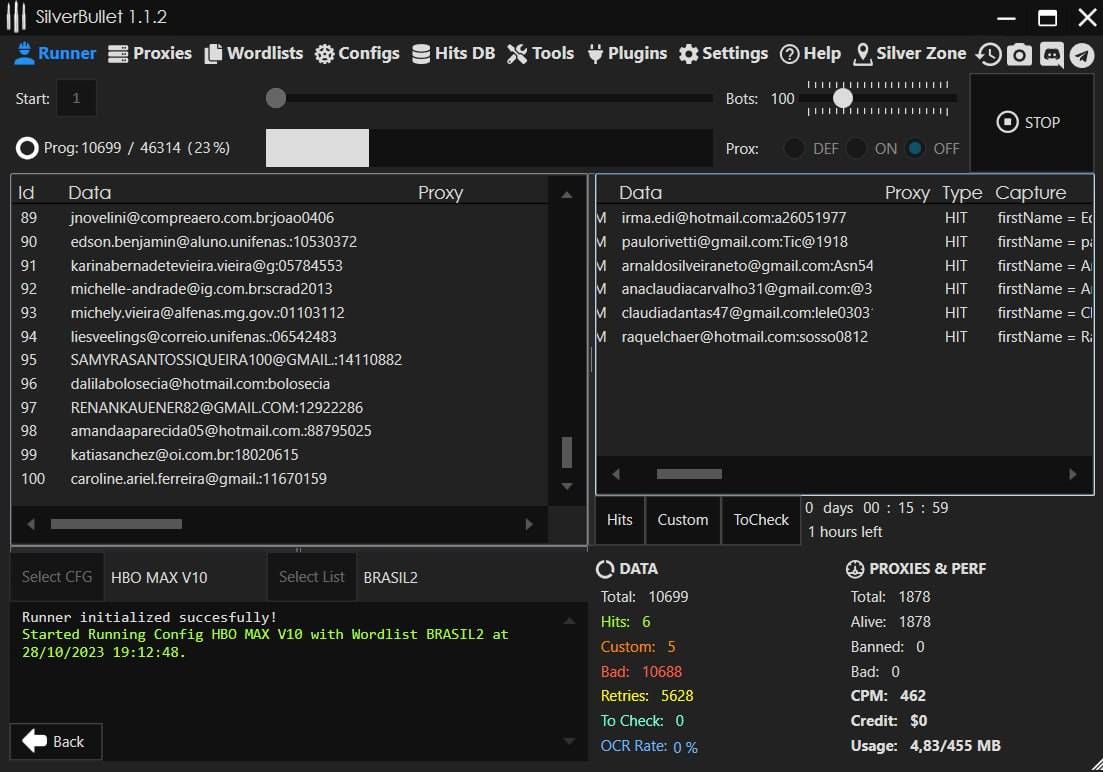Open the Telegram link icon
Screen dimensions: 1103x772
1082,55
